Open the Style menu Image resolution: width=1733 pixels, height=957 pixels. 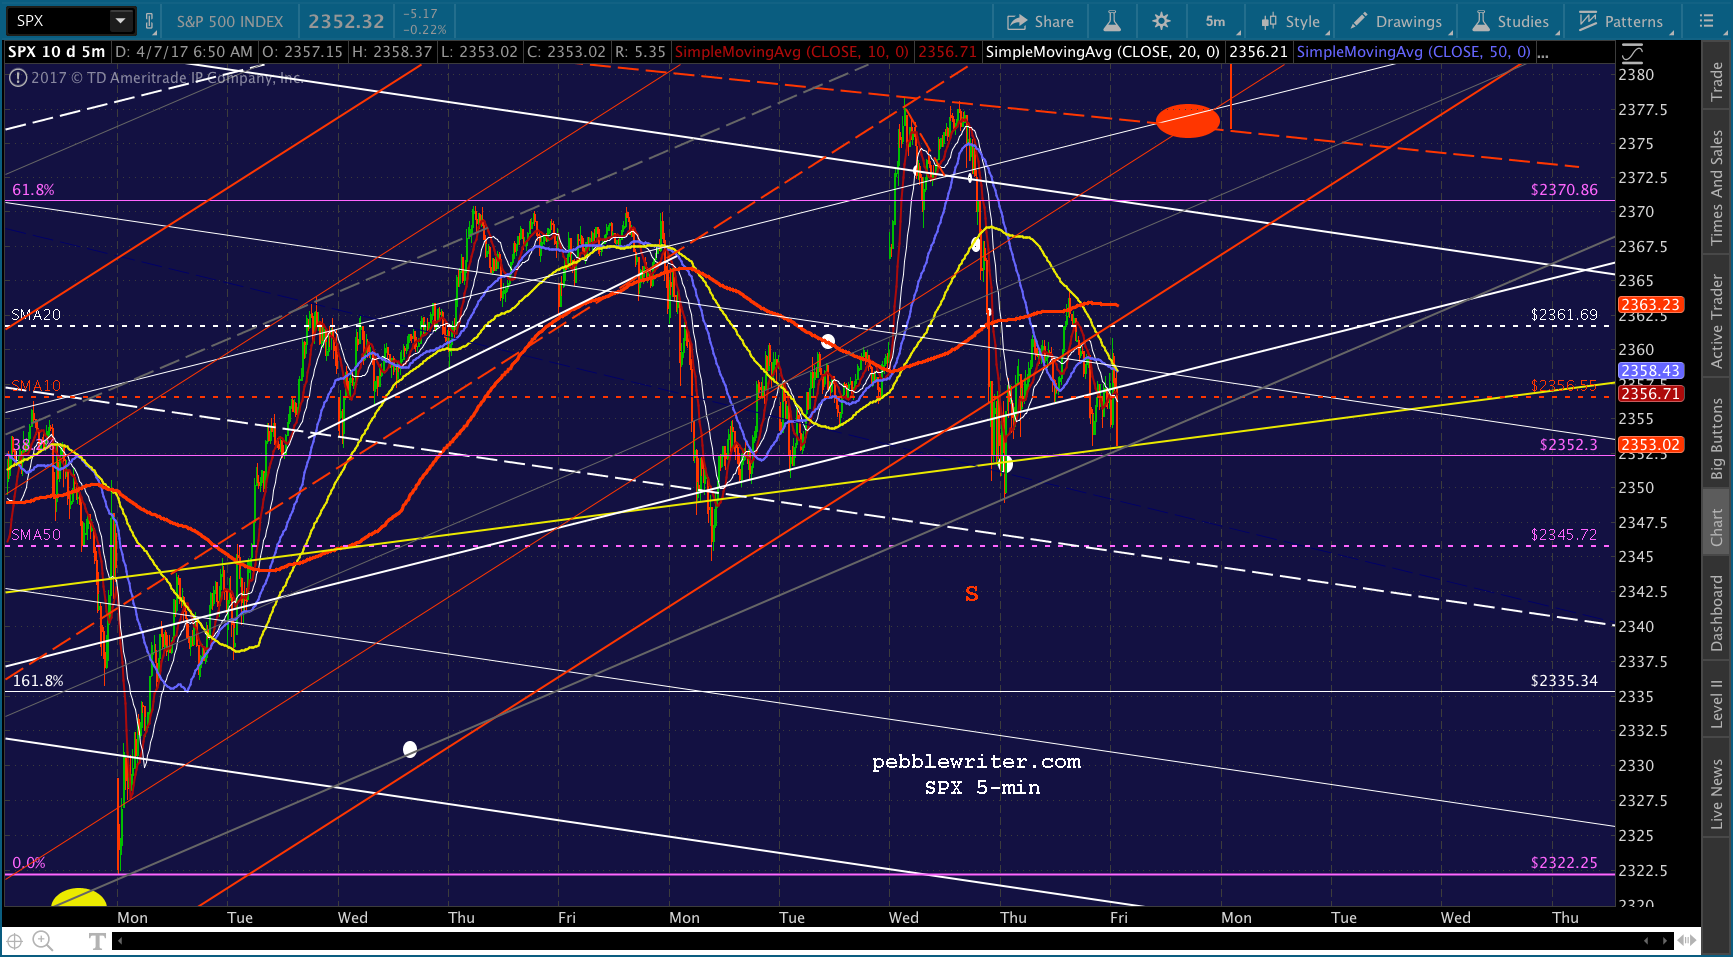click(1292, 21)
